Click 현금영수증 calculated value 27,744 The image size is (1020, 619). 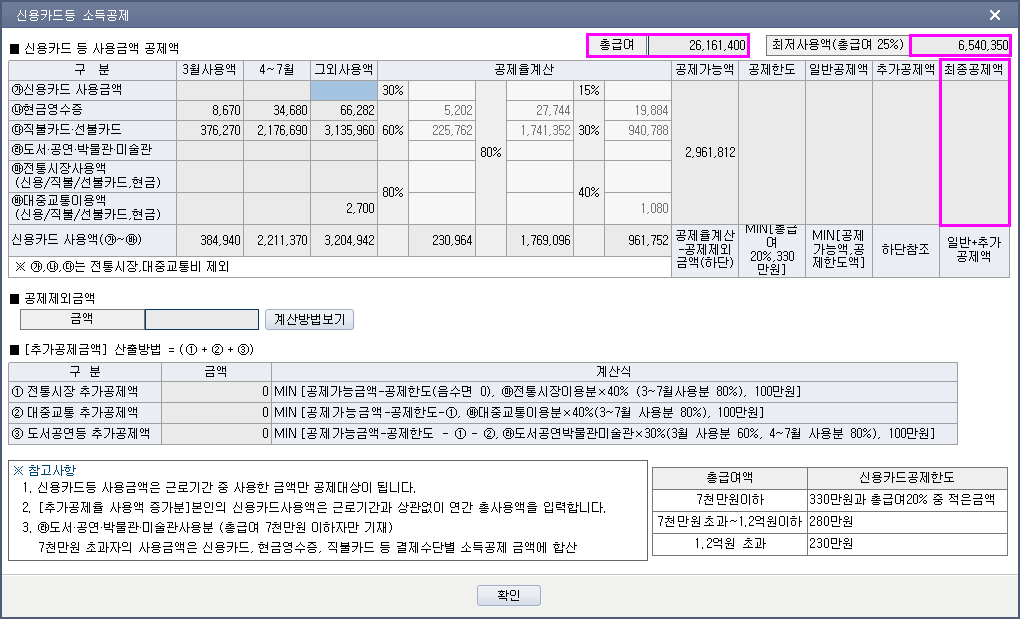(539, 111)
